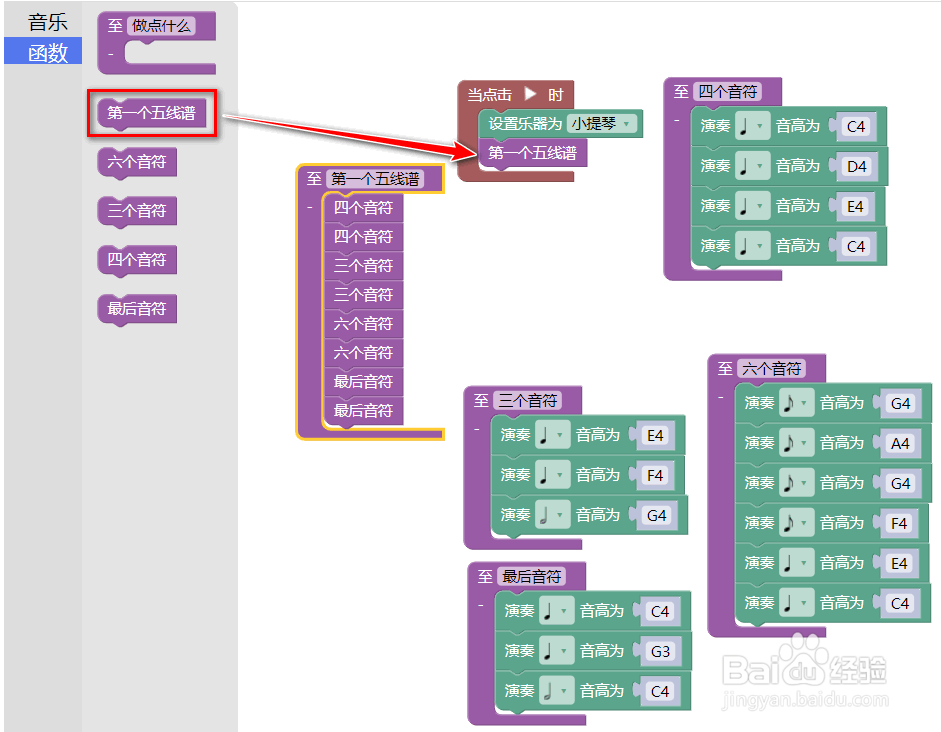Edit the C4 pitch value in 六个音符
This screenshot has width=941, height=732.
point(900,603)
